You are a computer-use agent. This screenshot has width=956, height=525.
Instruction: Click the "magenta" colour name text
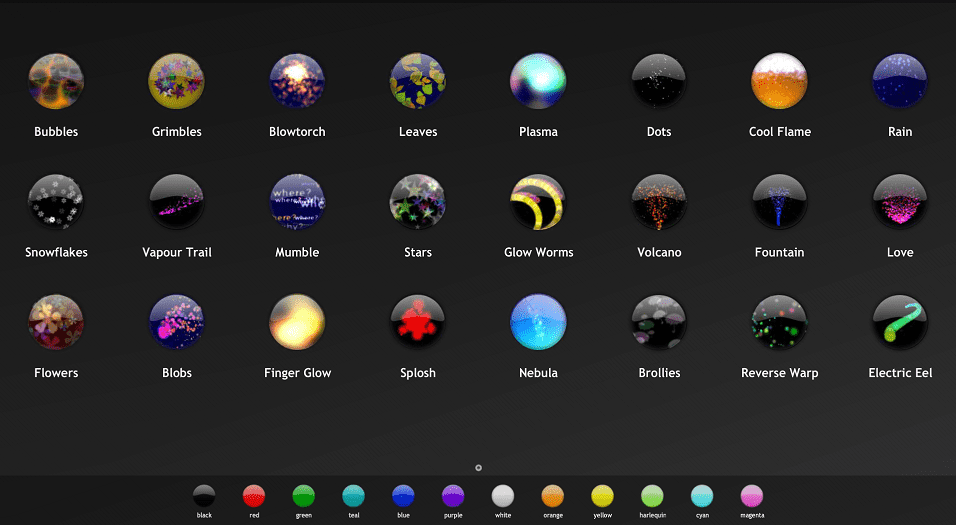(x=752, y=515)
